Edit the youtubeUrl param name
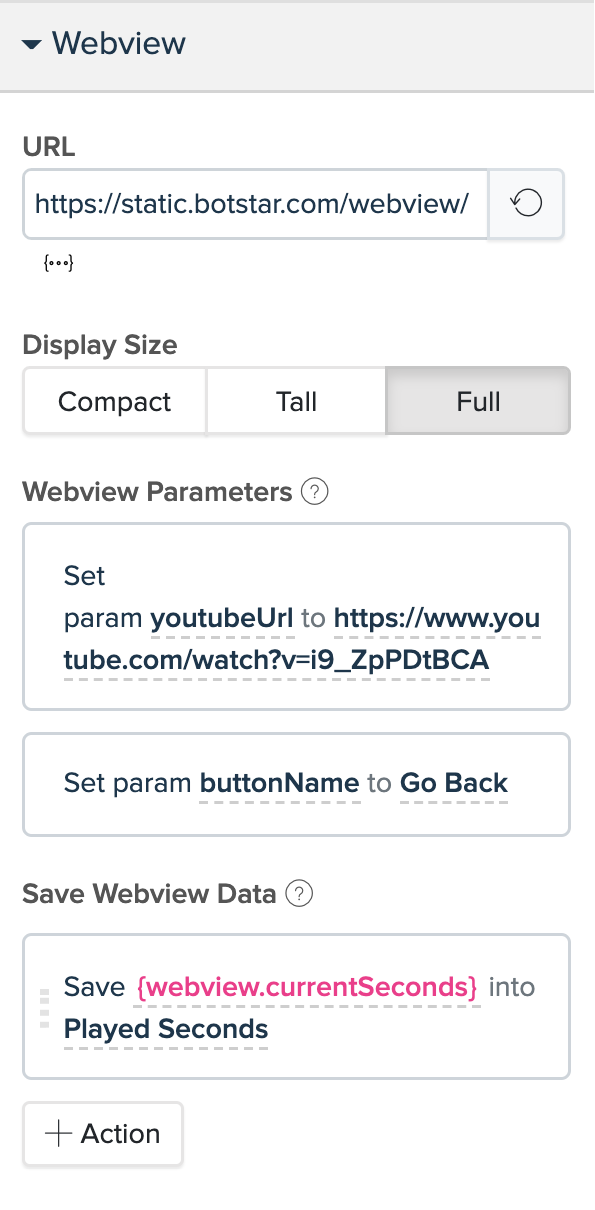 coord(222,618)
